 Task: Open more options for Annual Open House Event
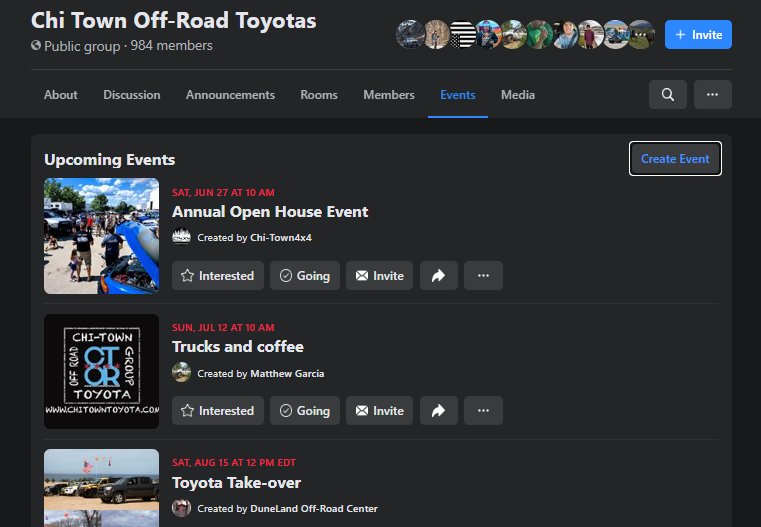pyautogui.click(x=483, y=276)
